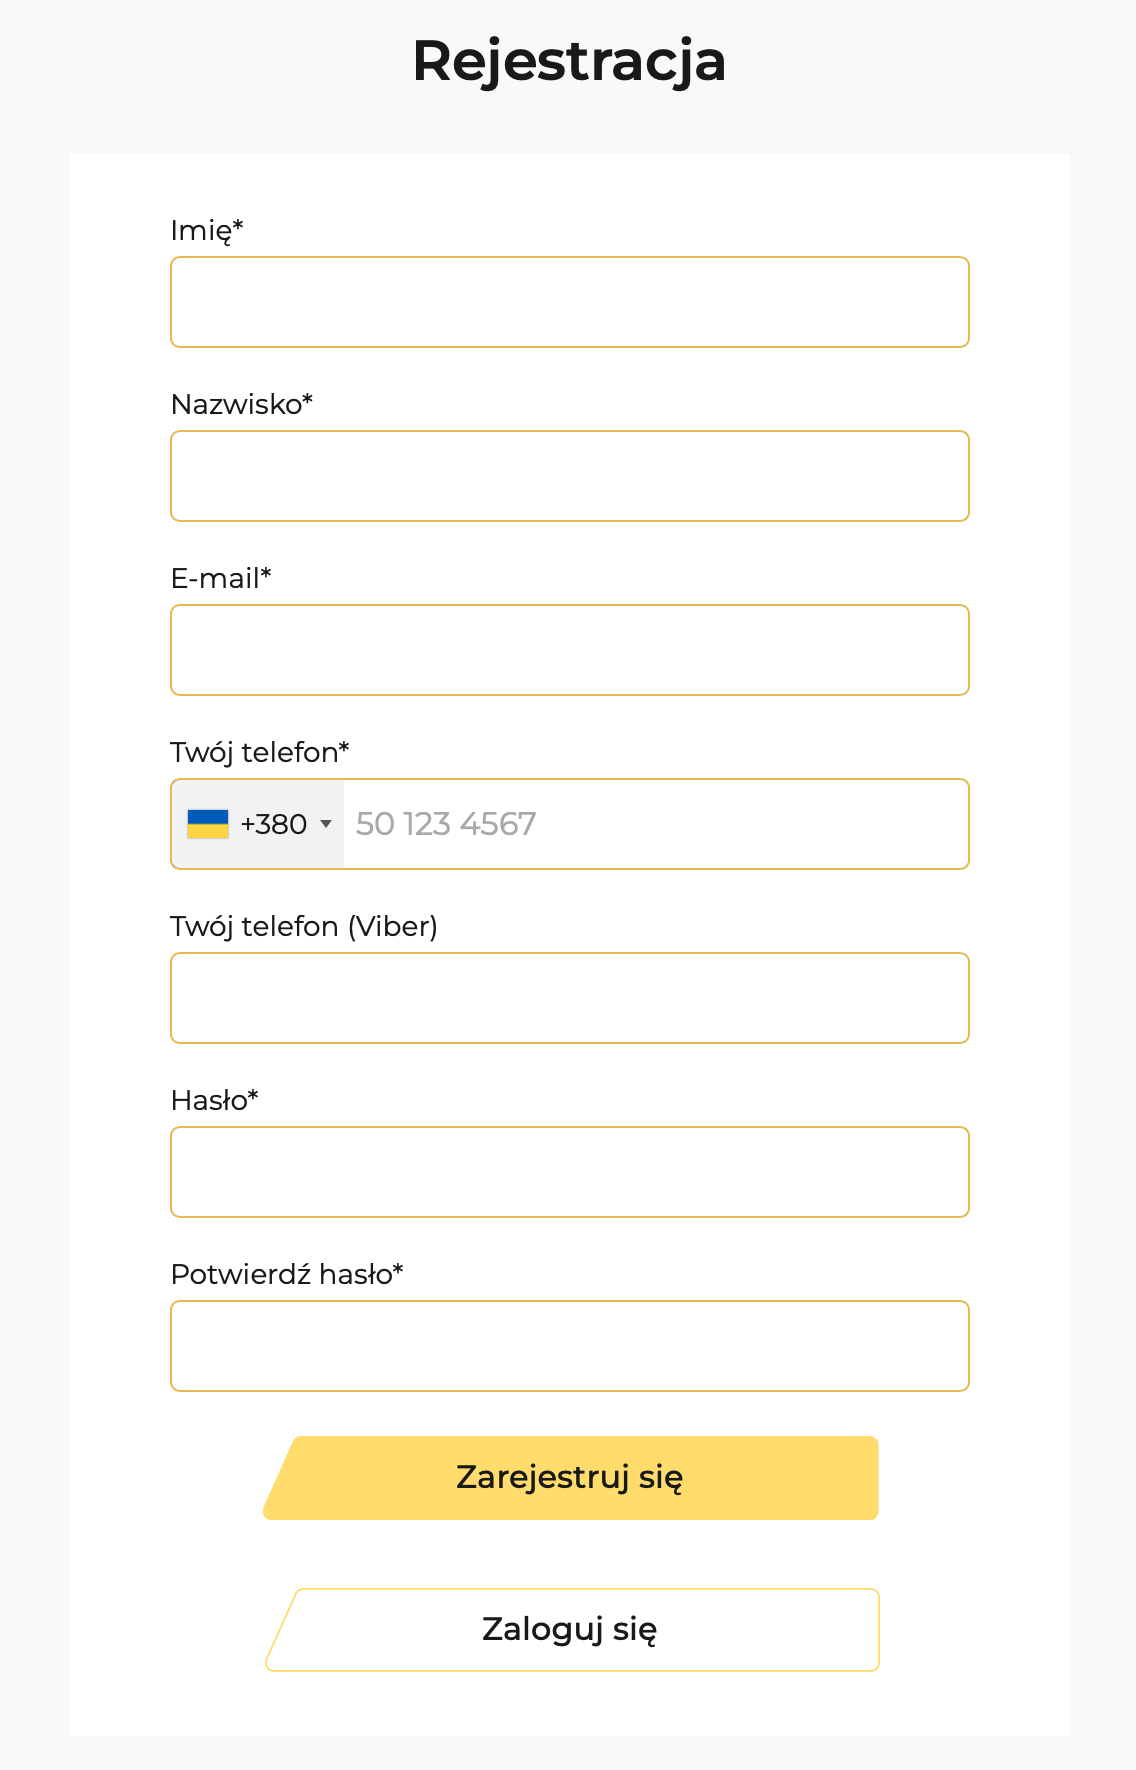
Task: Focus the Imię input field
Action: click(570, 302)
